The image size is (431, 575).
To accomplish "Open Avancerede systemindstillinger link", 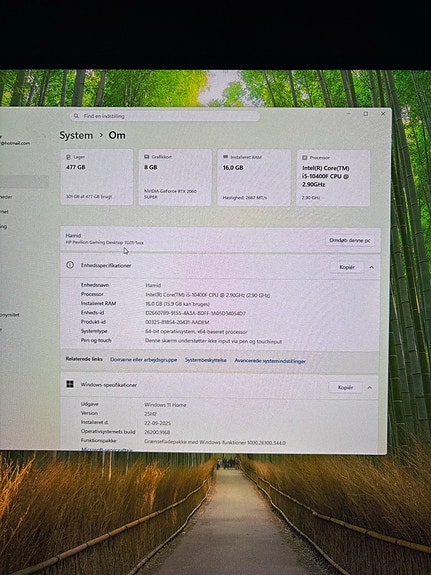I will (x=270, y=361).
